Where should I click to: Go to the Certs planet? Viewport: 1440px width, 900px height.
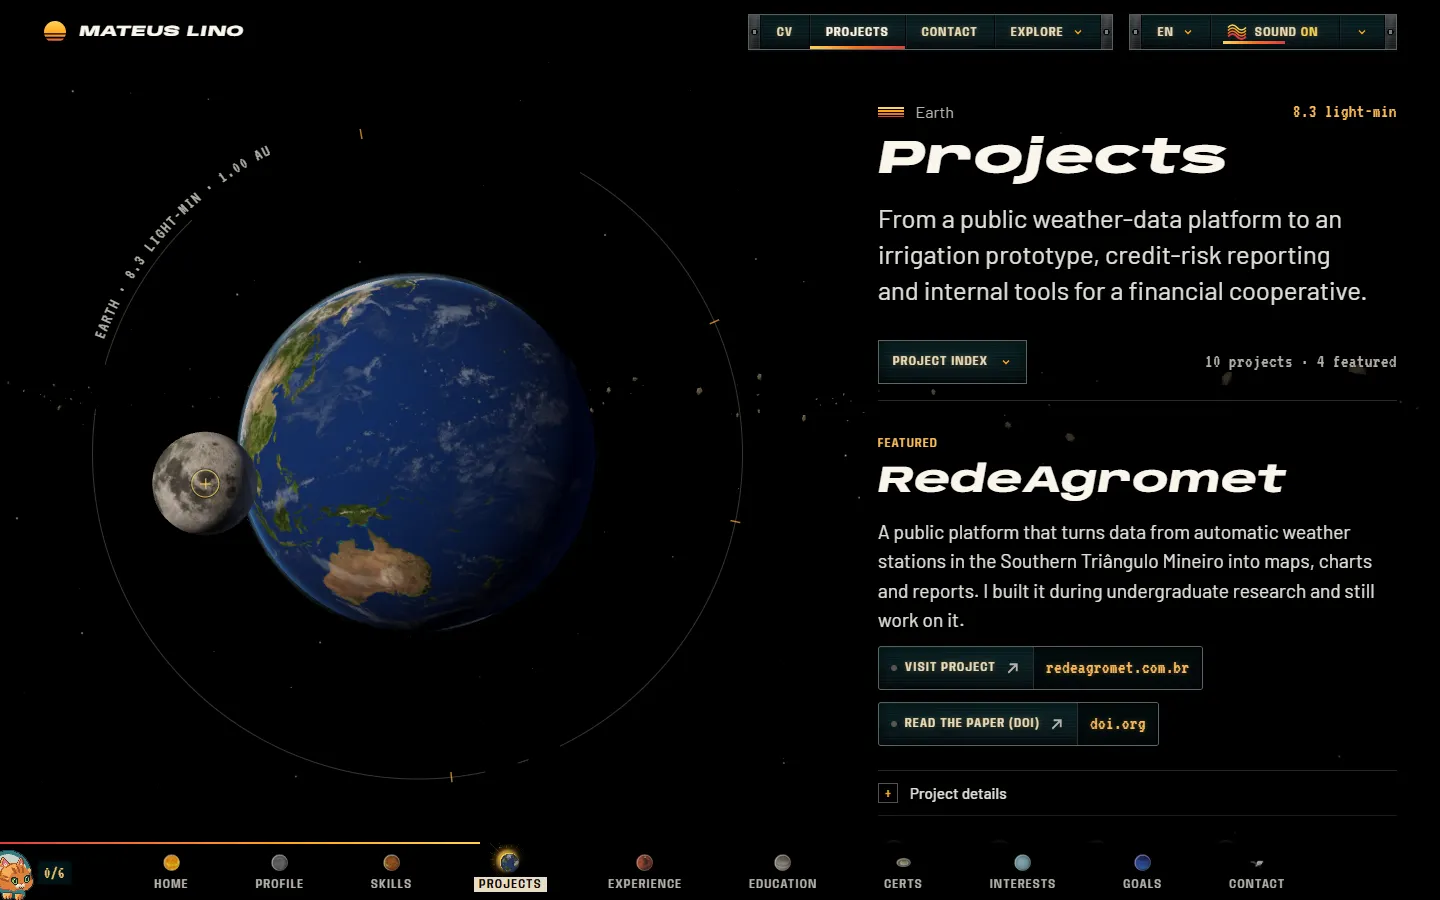[x=903, y=871]
